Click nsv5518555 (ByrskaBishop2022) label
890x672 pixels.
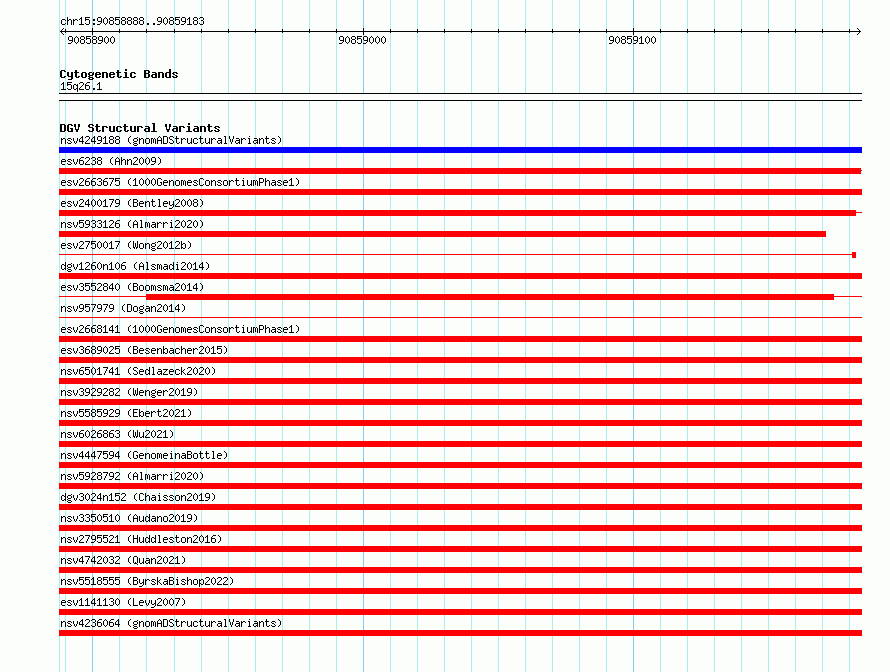147,581
